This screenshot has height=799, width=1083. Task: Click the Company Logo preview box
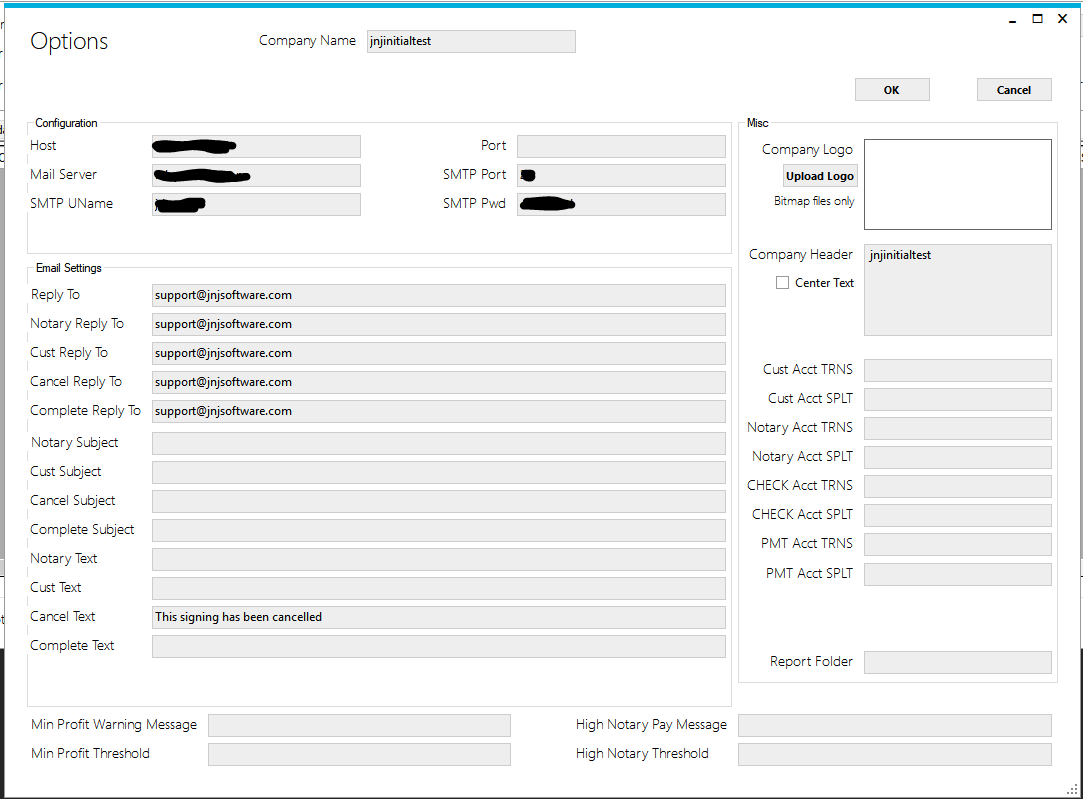[x=957, y=184]
